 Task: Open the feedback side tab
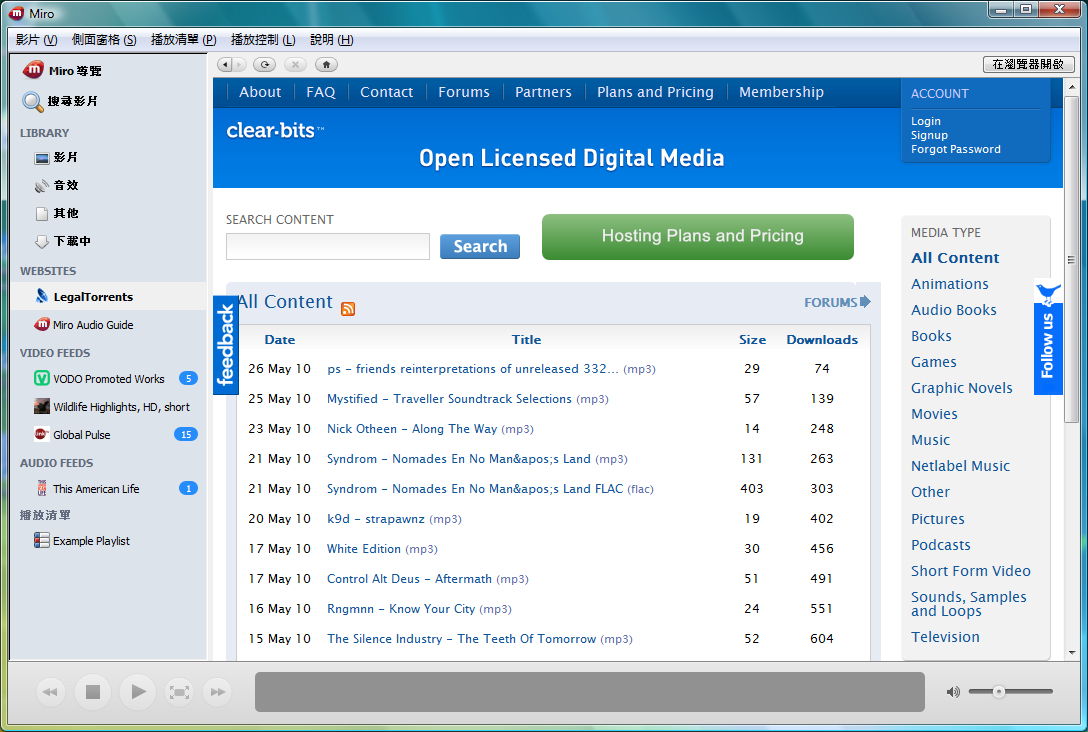pos(226,345)
